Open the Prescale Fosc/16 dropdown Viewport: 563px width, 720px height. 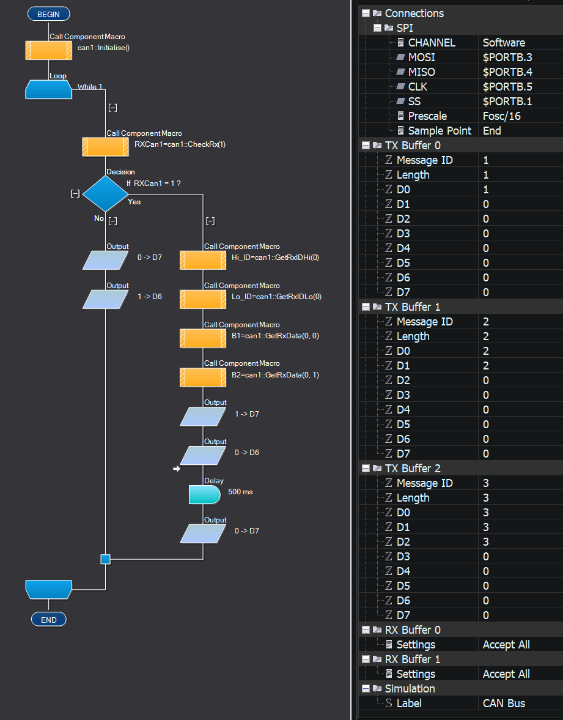521,116
